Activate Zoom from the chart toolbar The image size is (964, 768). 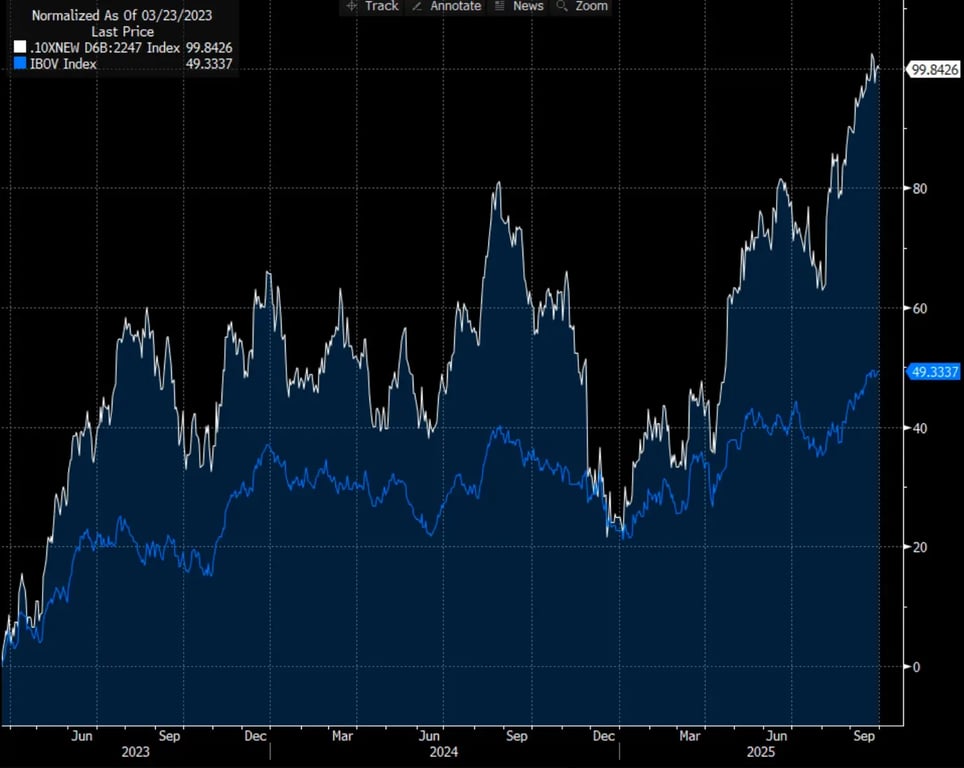[x=591, y=6]
